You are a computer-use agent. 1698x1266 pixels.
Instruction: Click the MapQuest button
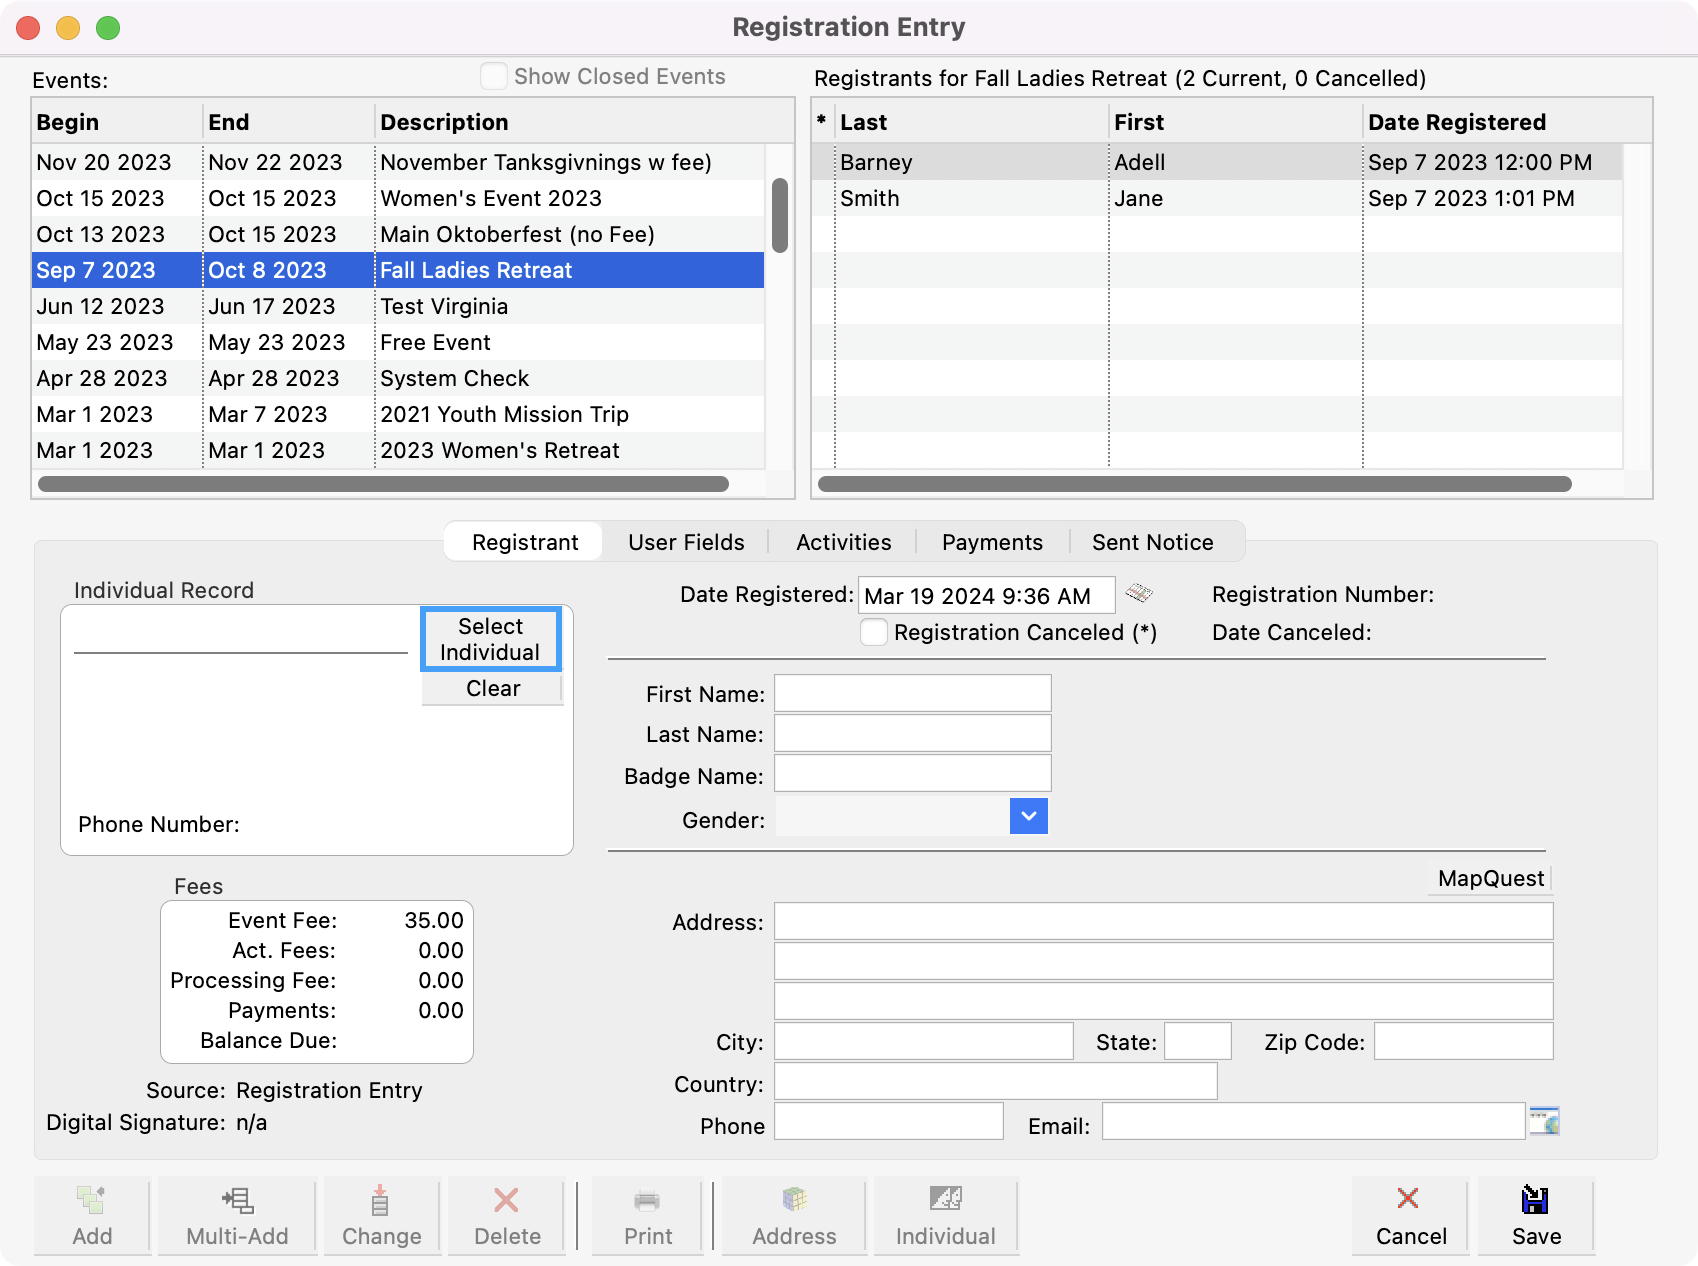point(1490,878)
